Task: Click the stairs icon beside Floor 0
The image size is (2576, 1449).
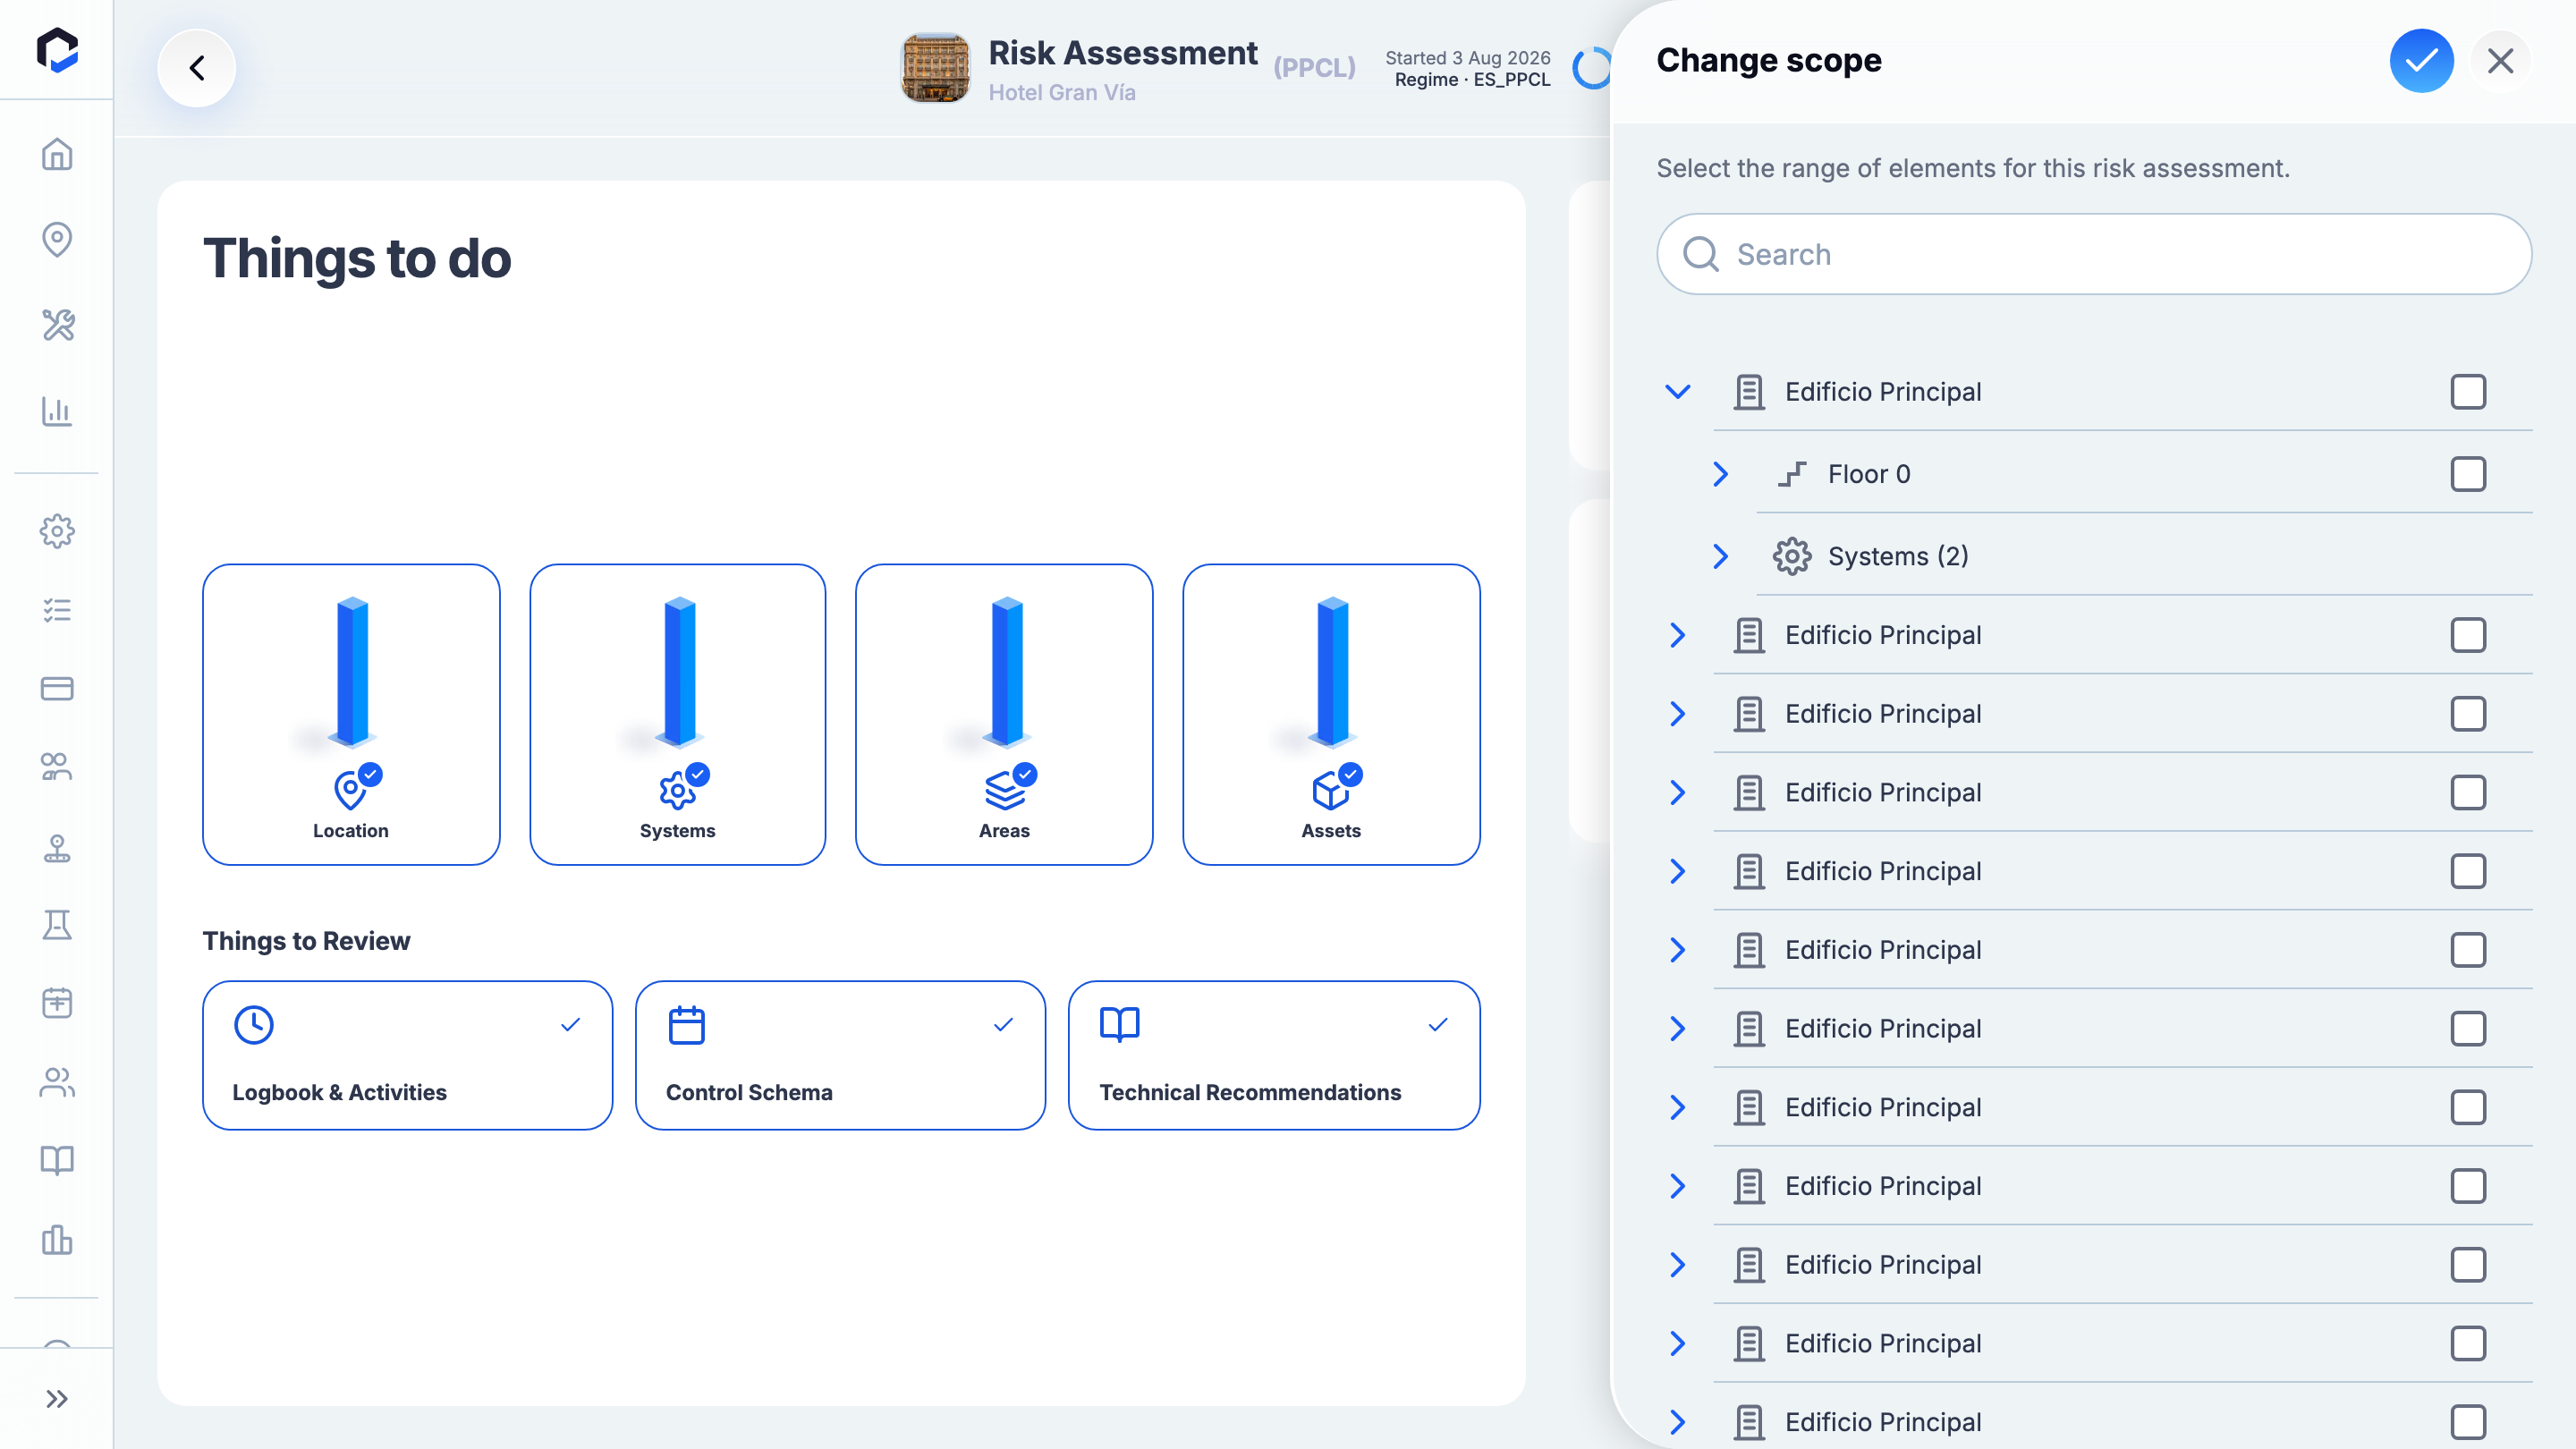Action: [x=1792, y=474]
